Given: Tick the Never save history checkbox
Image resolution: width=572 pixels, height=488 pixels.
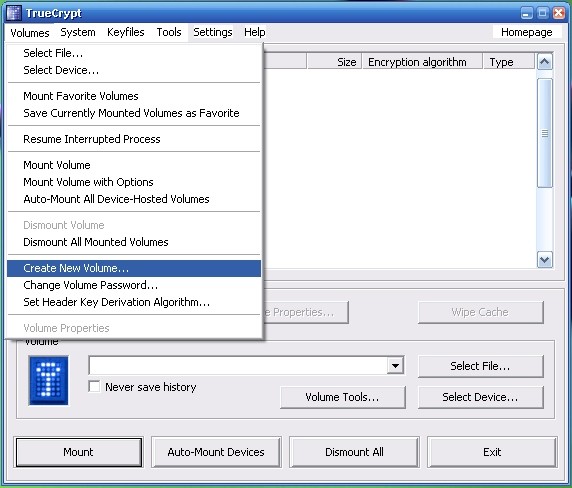Looking at the screenshot, I should (x=94, y=386).
